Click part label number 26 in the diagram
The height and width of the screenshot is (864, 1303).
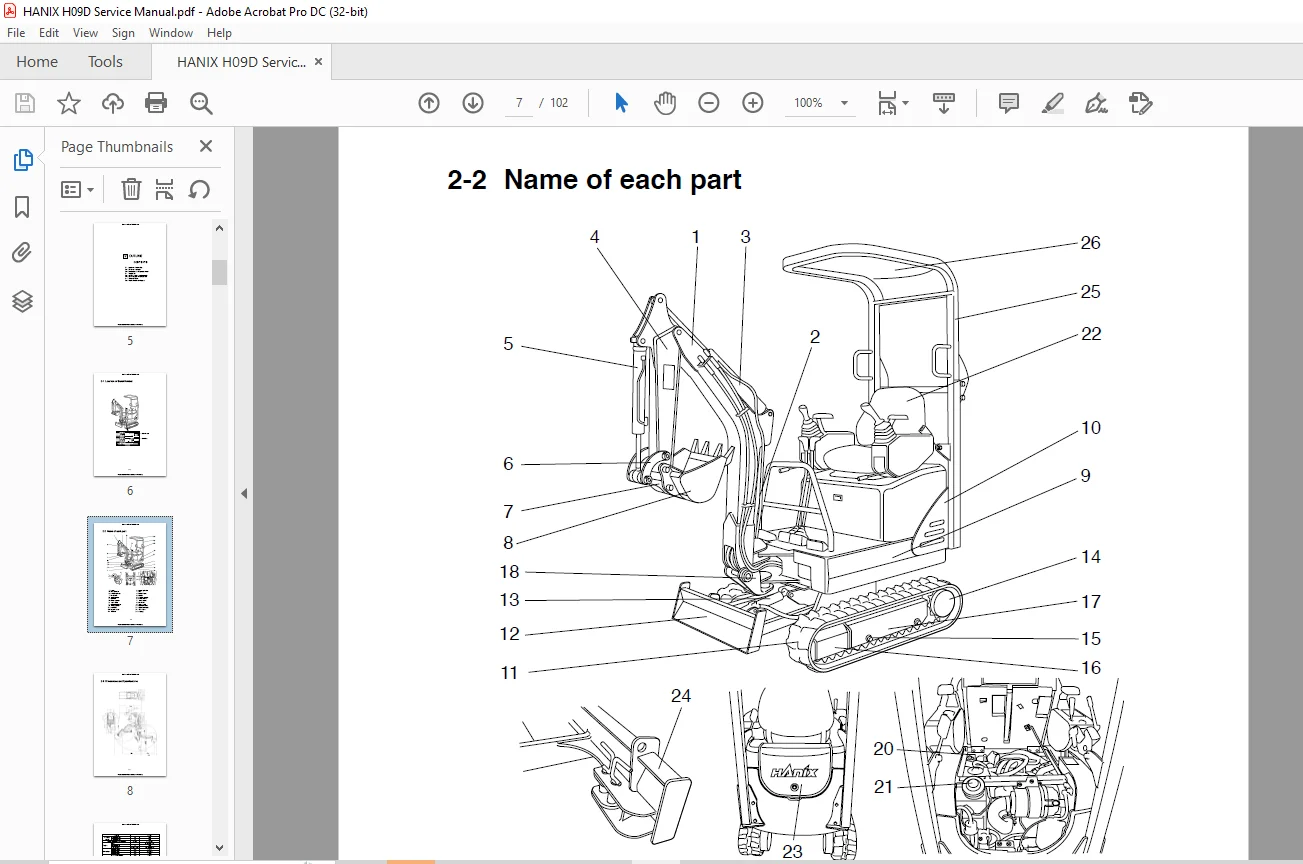tap(1090, 243)
